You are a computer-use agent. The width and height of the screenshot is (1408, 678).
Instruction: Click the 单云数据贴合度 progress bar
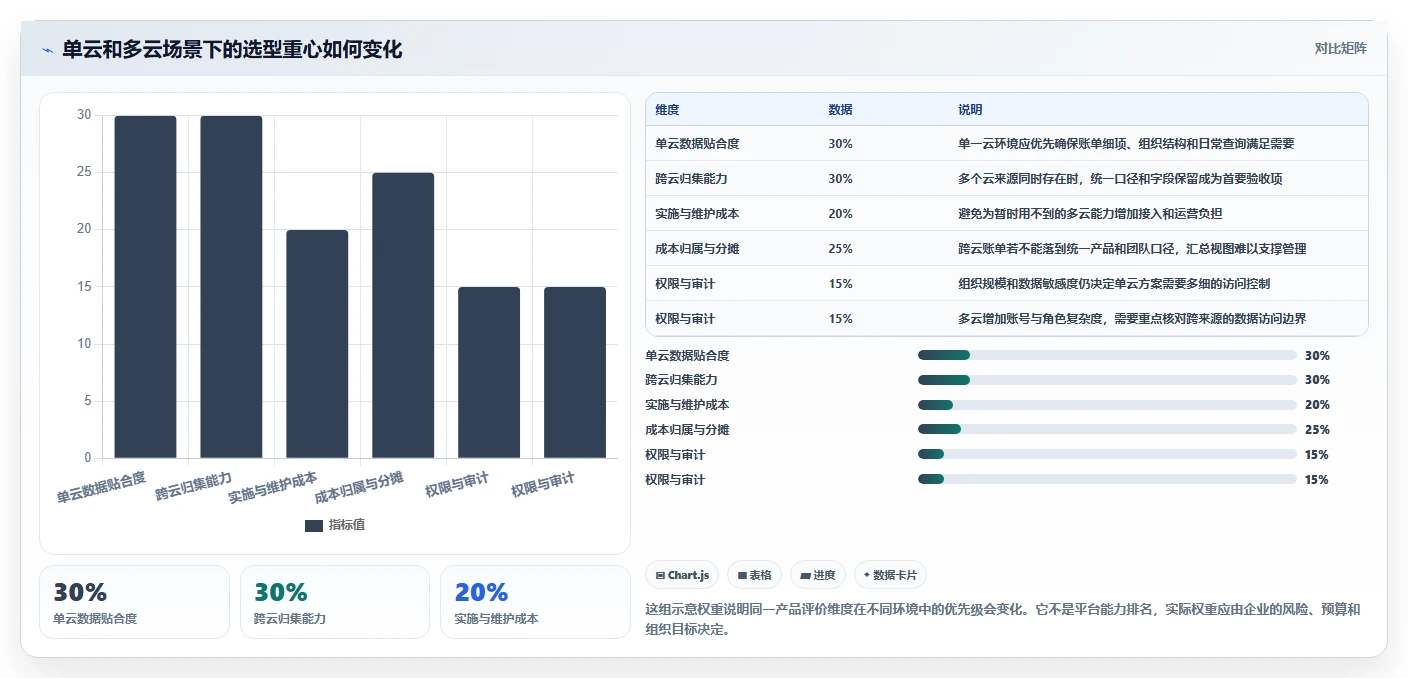click(x=1107, y=355)
